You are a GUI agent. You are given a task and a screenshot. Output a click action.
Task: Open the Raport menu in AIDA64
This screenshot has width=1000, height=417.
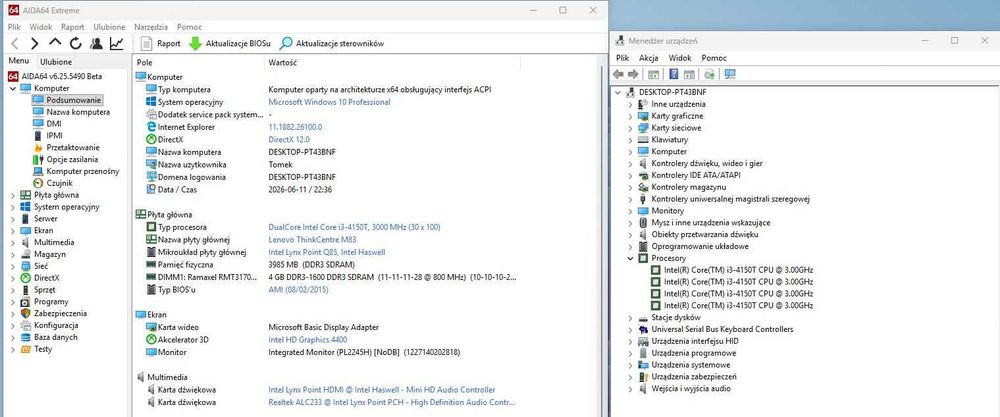pos(73,27)
